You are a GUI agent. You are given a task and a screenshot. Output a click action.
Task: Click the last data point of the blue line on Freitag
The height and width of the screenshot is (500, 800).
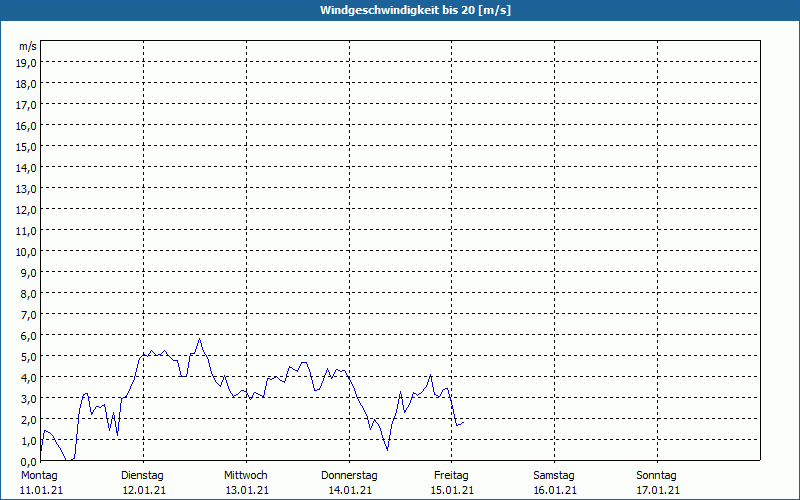463,422
